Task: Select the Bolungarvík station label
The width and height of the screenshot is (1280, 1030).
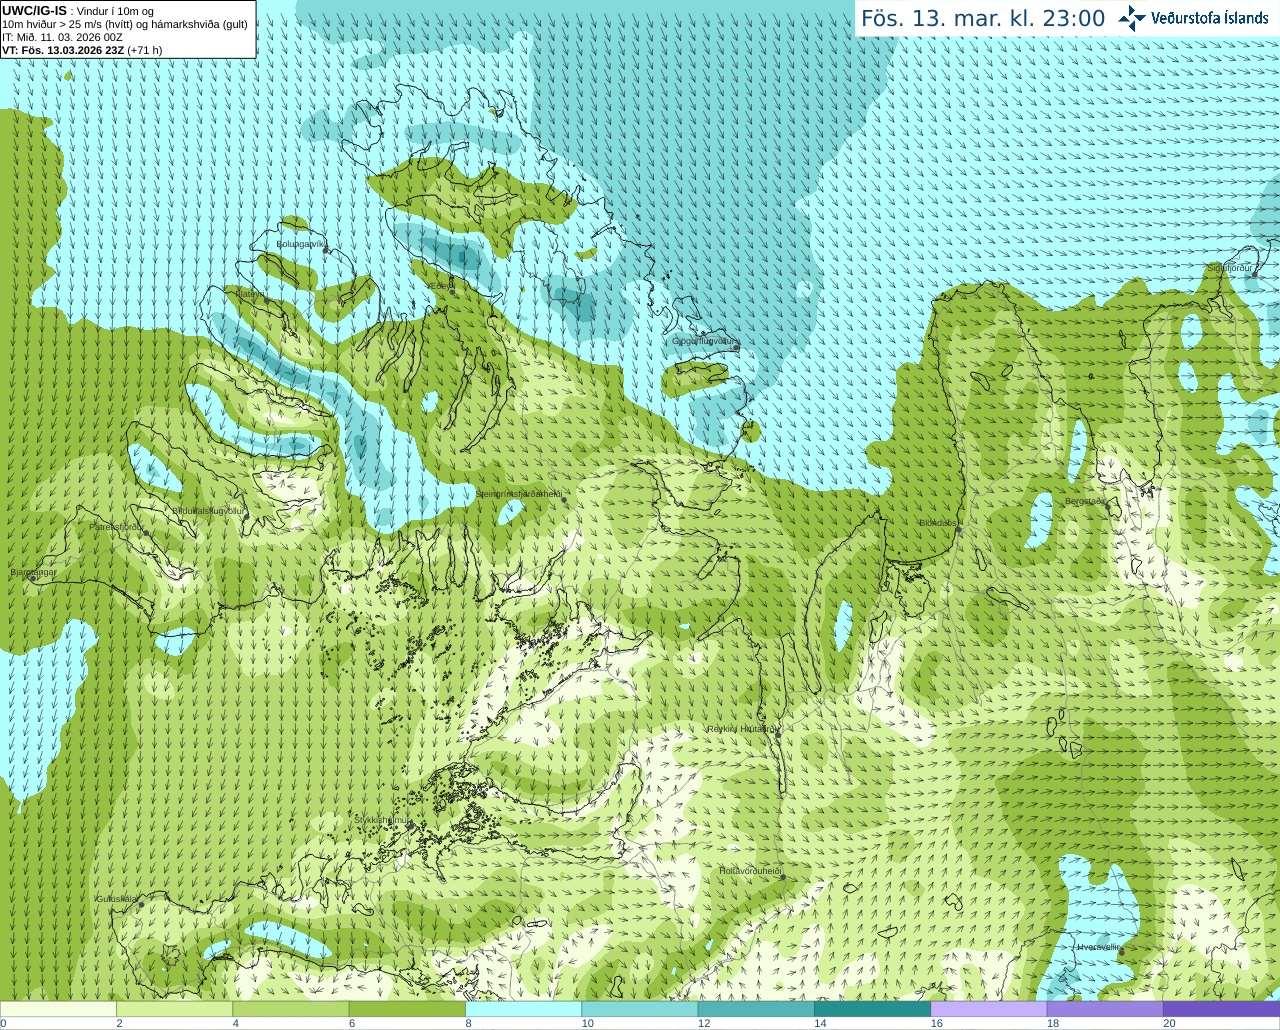Action: (301, 244)
